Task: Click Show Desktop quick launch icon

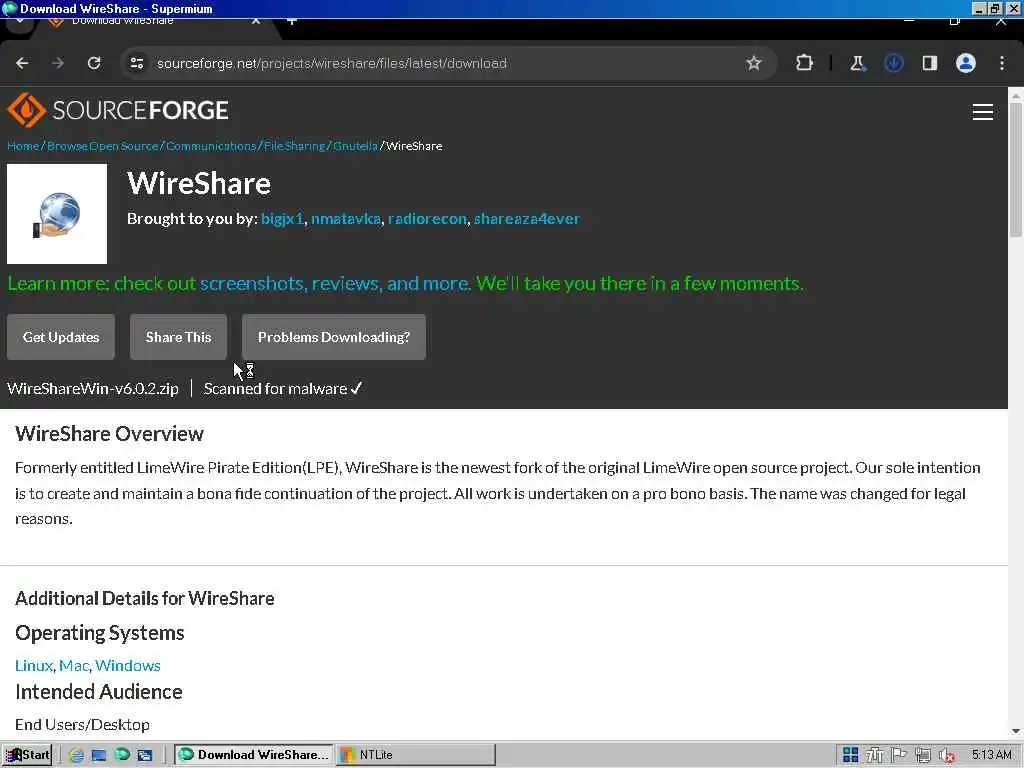Action: (x=99, y=755)
